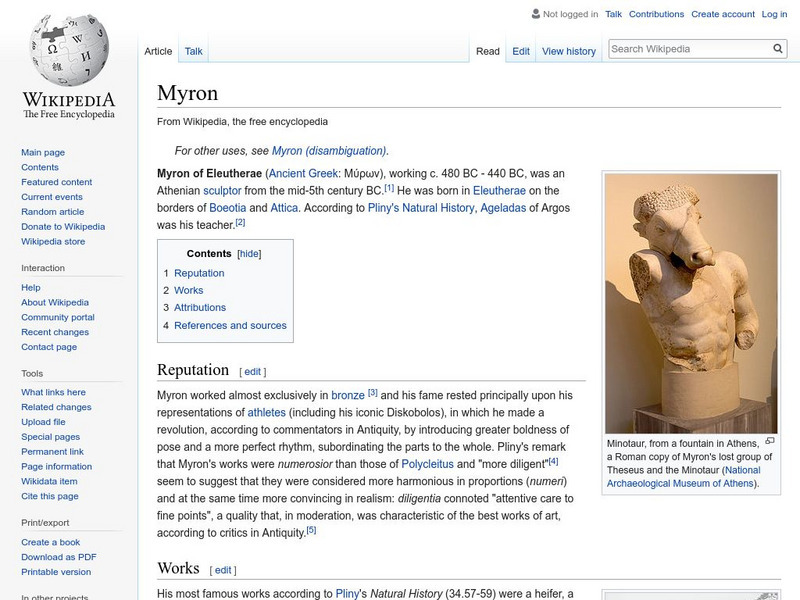
Task: Open citation footnote 3 after bronze
Action: (372, 393)
